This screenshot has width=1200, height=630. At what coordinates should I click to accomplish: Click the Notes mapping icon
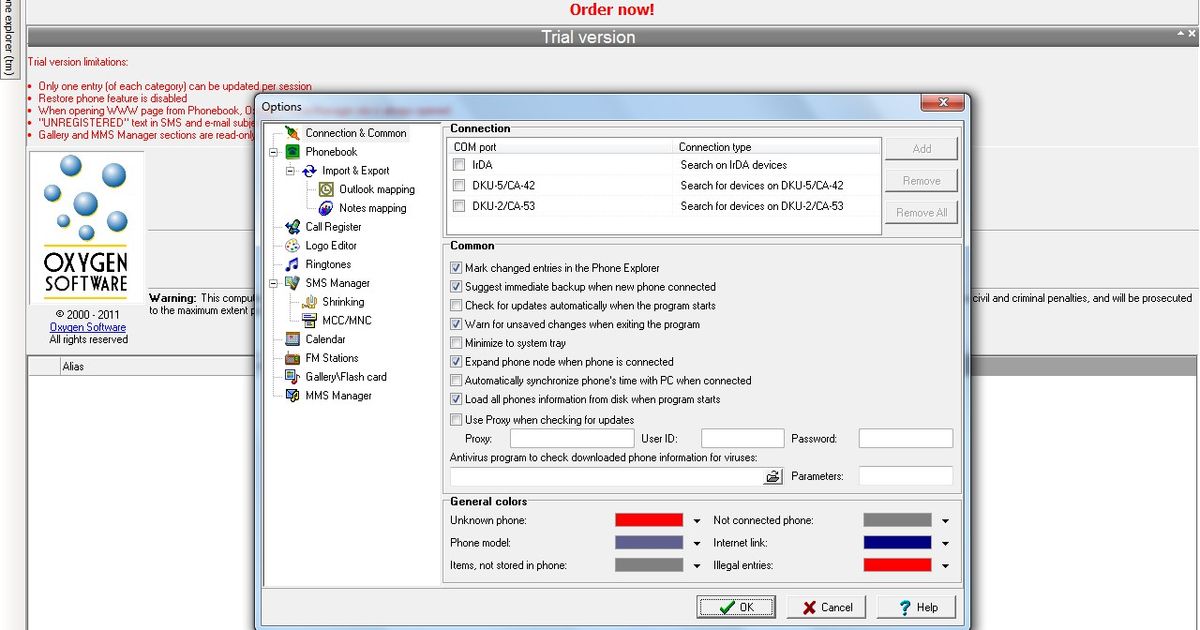[326, 208]
